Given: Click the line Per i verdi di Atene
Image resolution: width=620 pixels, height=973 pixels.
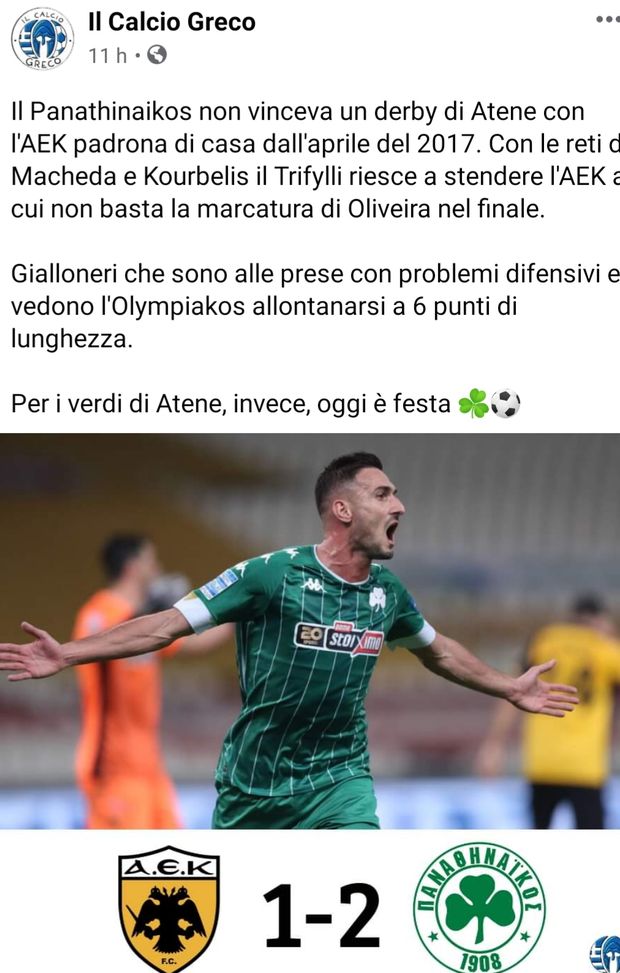Looking at the screenshot, I should pyautogui.click(x=266, y=404).
